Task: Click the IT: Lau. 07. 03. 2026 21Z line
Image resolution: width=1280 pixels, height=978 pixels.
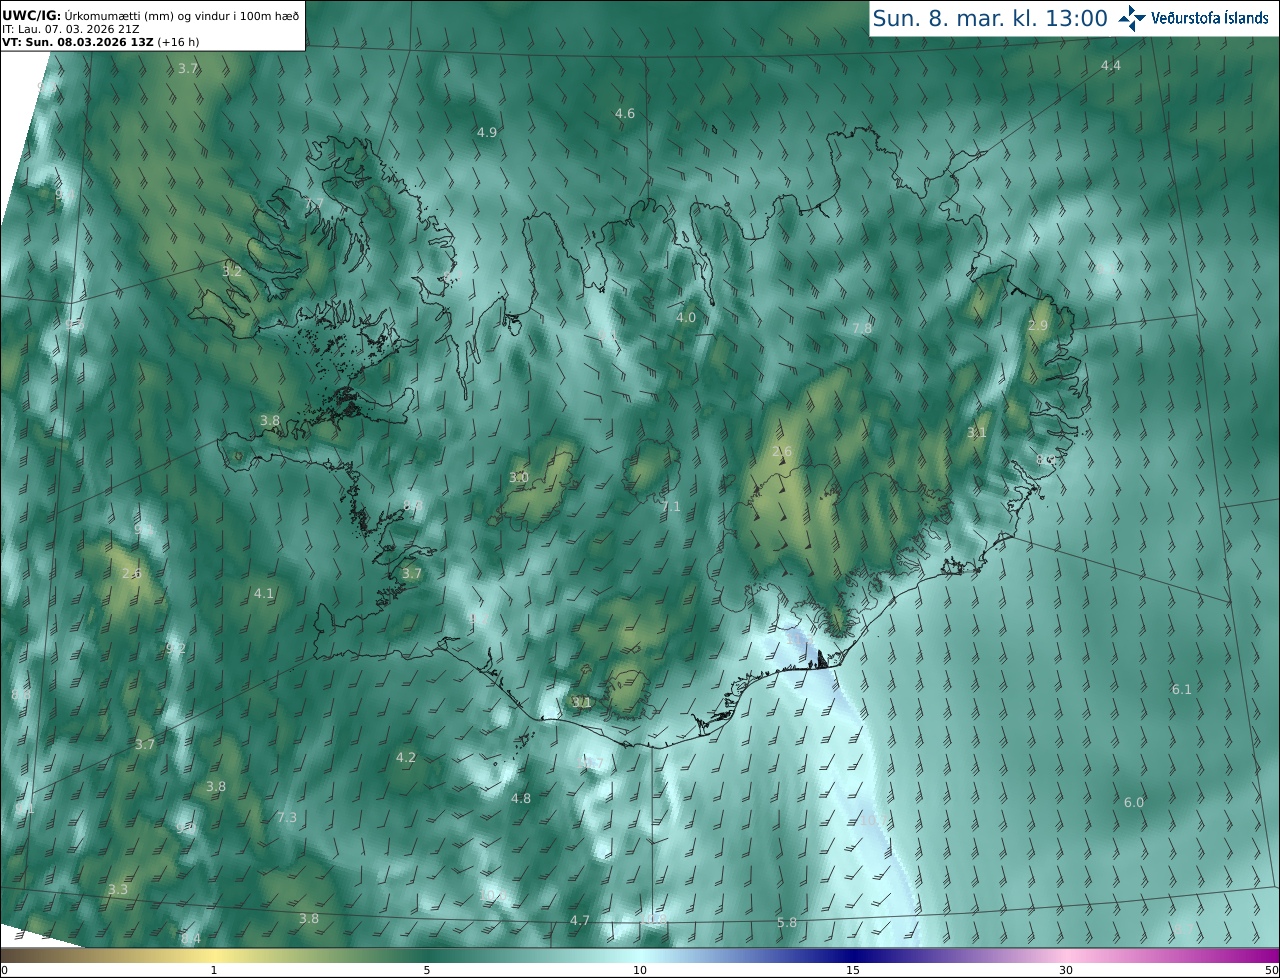Action: point(70,29)
